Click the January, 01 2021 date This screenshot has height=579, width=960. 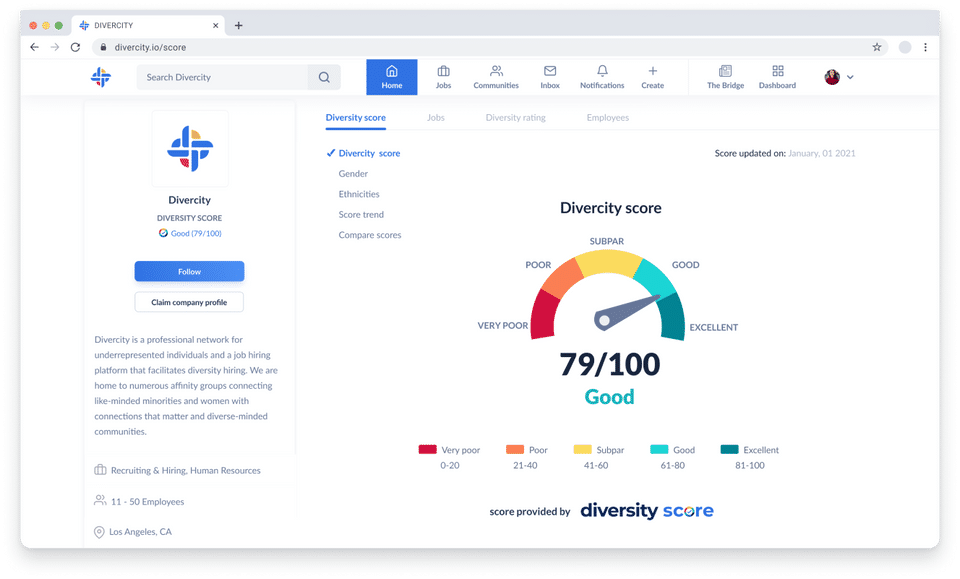pos(822,153)
